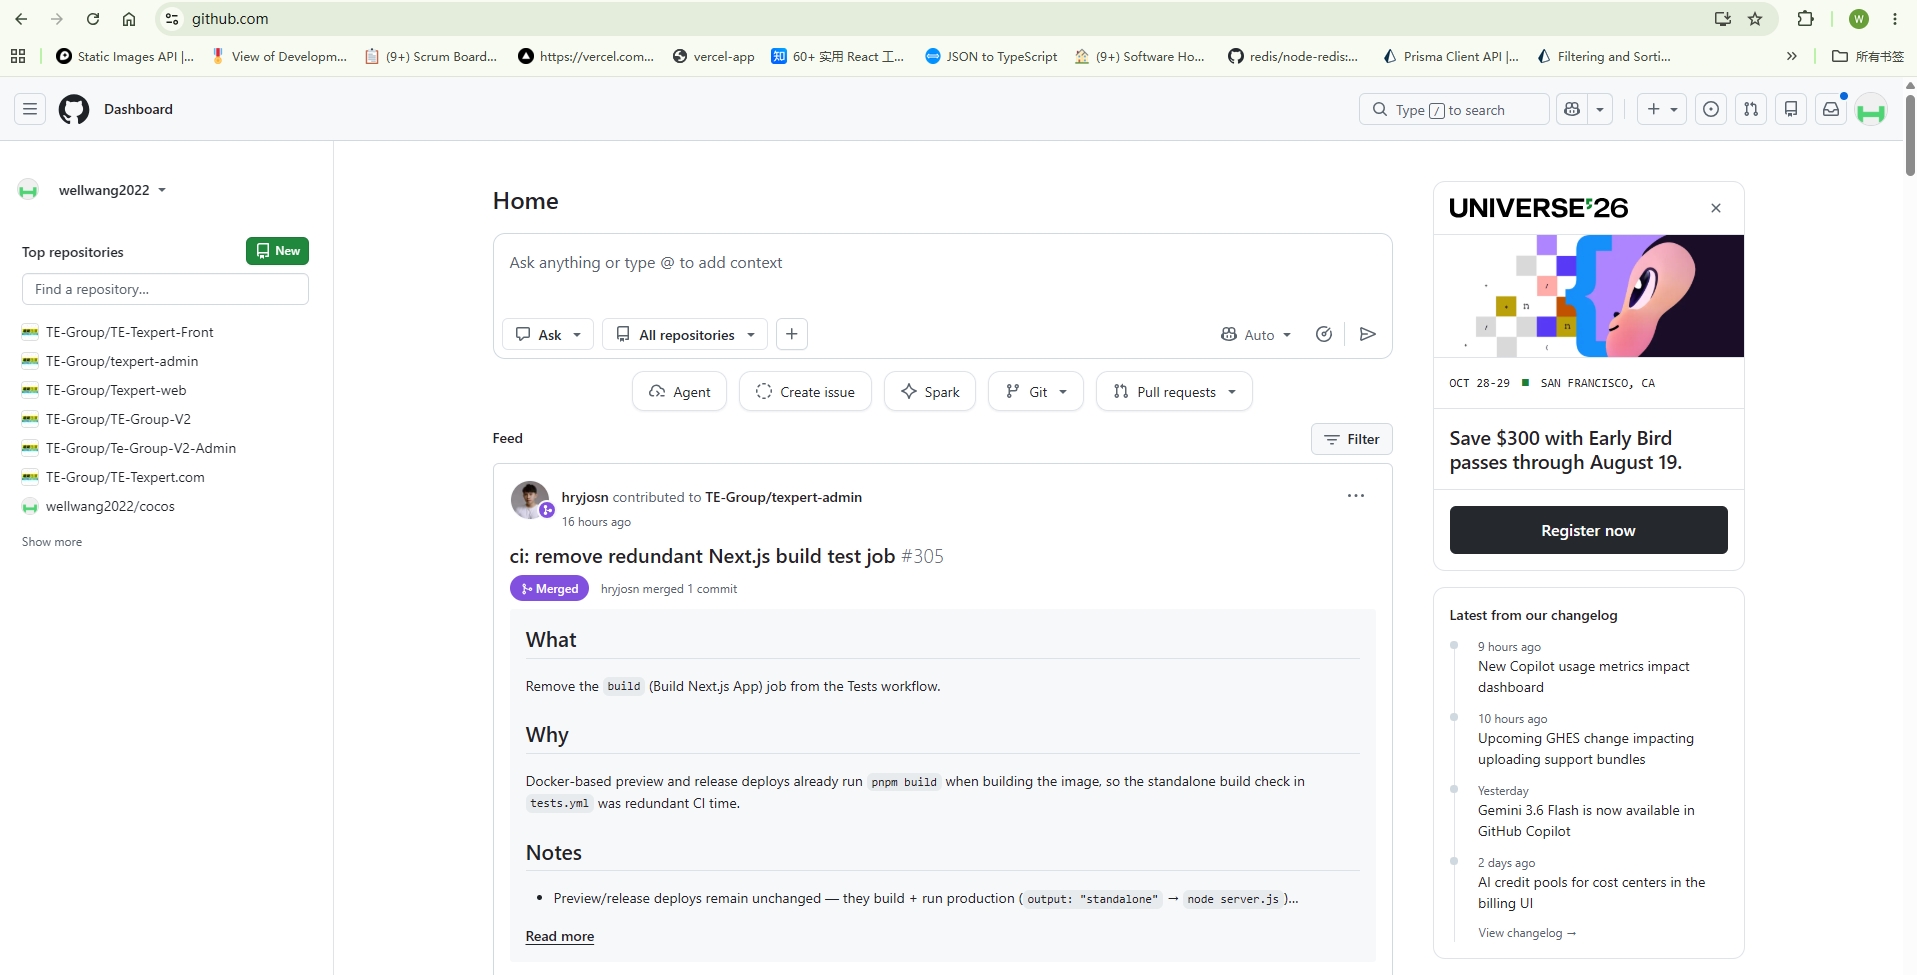Click the Create issue button

click(805, 391)
